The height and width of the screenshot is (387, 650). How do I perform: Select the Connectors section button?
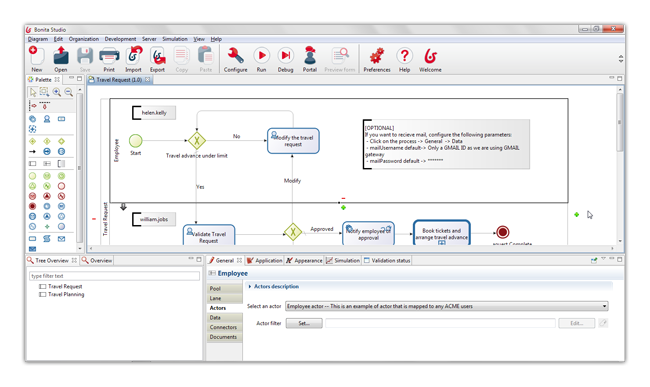pyautogui.click(x=224, y=327)
